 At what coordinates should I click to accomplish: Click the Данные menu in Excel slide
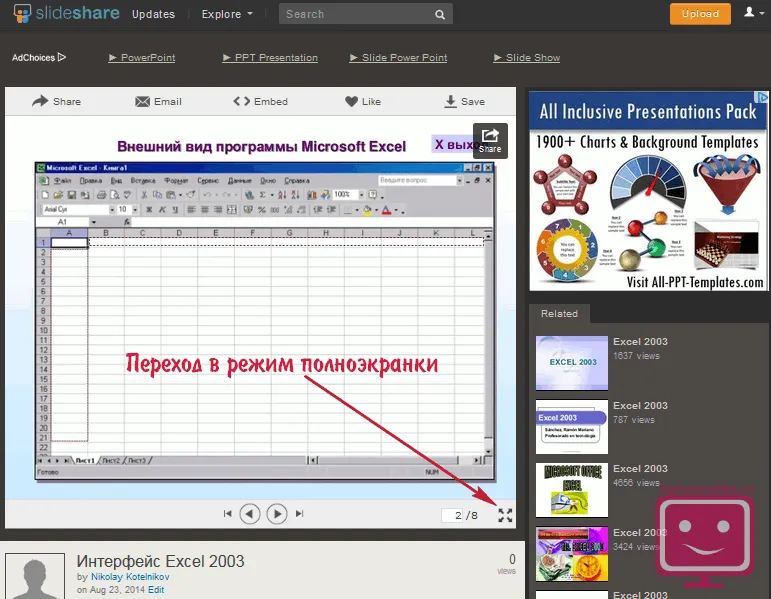pos(239,180)
